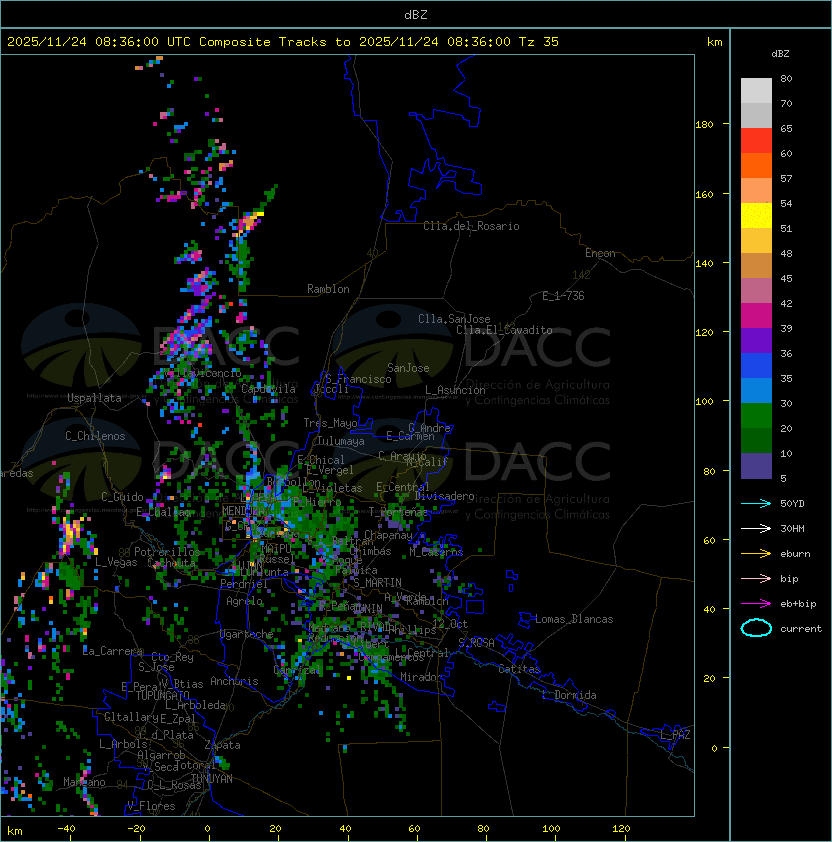Click the 'Clla.SanJose' map label
Screen dimensions: 832x842
[x=454, y=319]
